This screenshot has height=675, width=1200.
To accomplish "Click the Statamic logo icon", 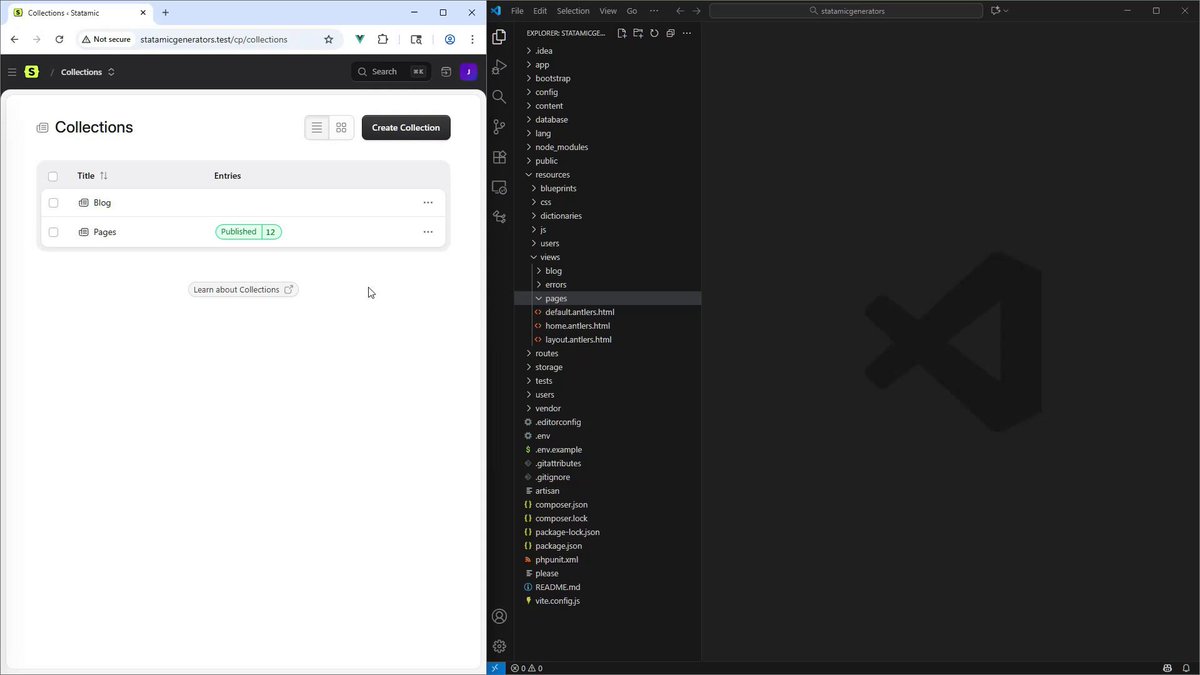I will click(x=32, y=72).
